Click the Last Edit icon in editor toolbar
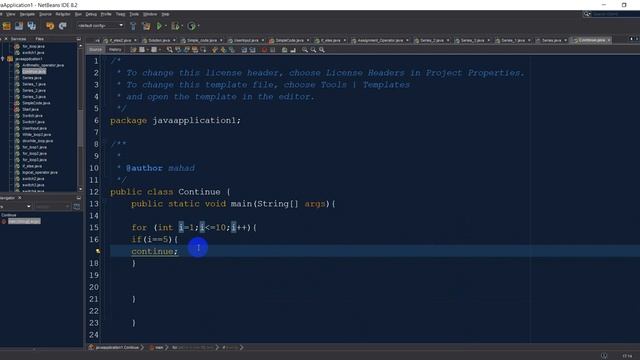 coord(133,50)
